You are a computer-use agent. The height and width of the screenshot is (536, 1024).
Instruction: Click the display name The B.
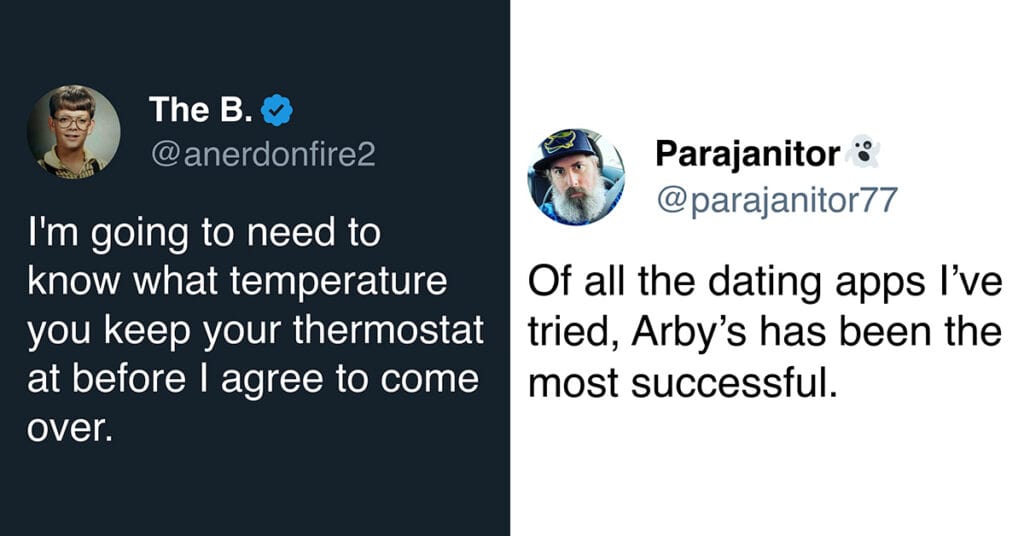(200, 110)
